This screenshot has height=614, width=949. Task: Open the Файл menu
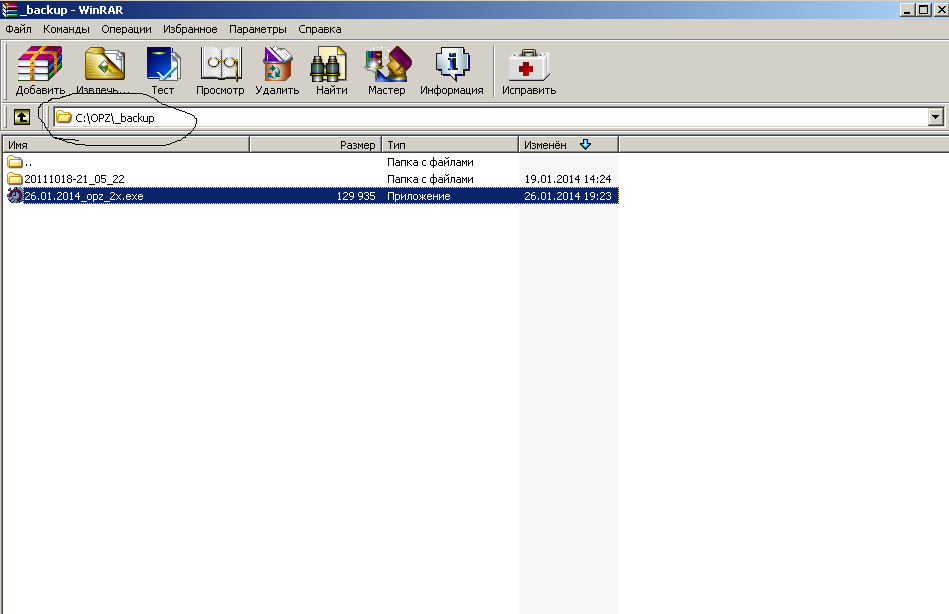click(18, 29)
